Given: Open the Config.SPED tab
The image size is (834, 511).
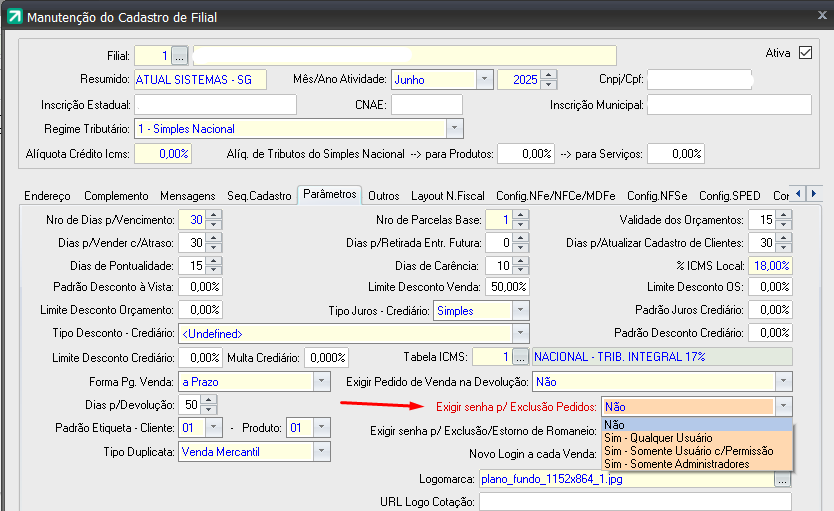Looking at the screenshot, I should pos(729,196).
